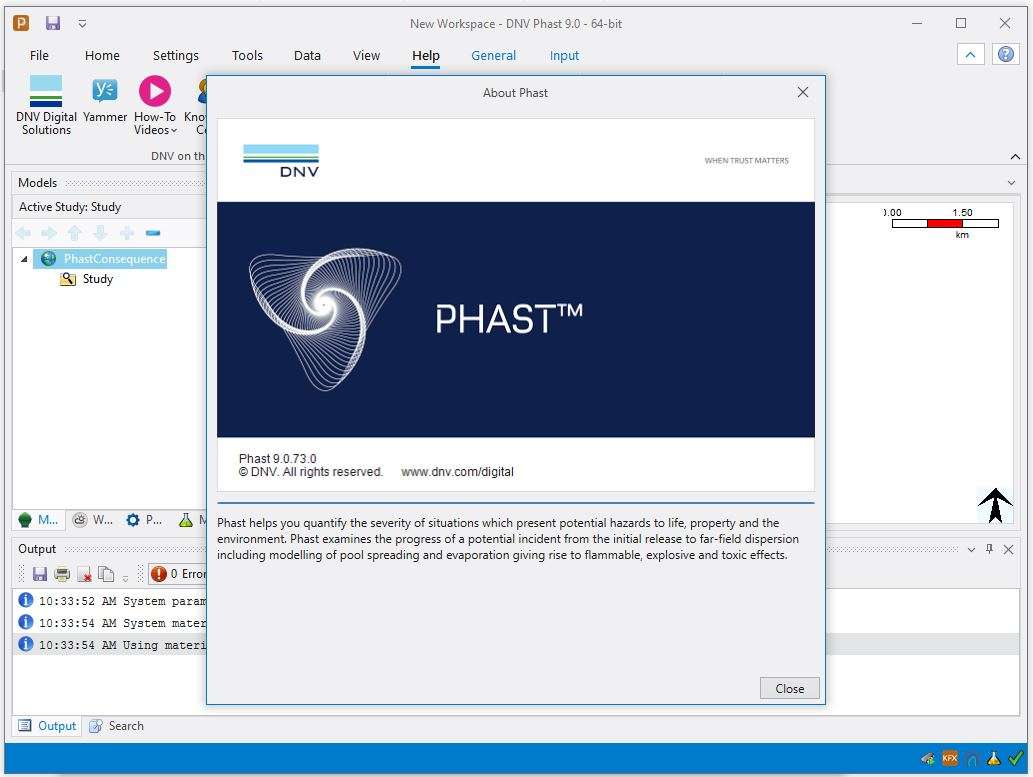Image resolution: width=1033 pixels, height=777 pixels.
Task: Collapse the PhastConsequence tree node
Action: (24, 259)
